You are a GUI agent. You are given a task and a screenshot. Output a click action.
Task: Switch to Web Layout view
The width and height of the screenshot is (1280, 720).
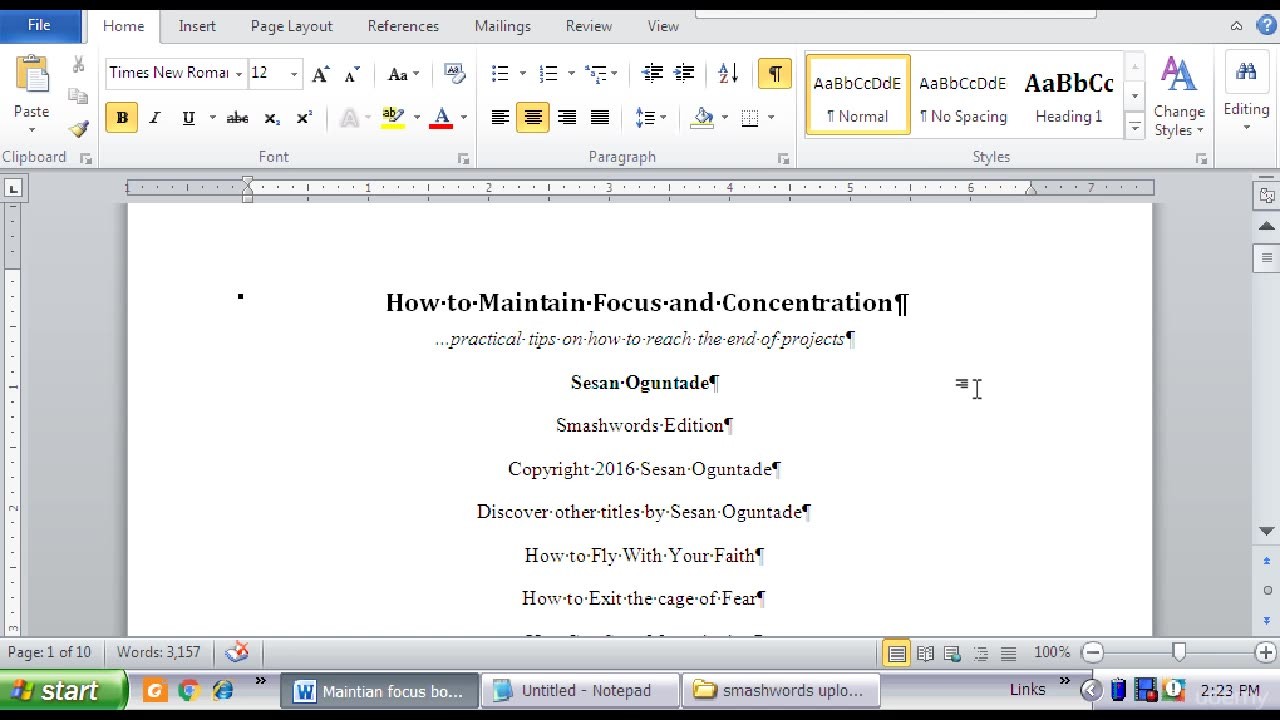click(953, 653)
